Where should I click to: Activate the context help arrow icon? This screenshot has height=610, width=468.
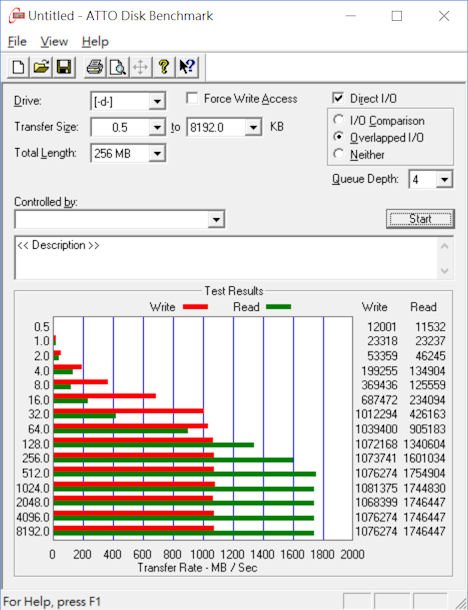[x=187, y=67]
